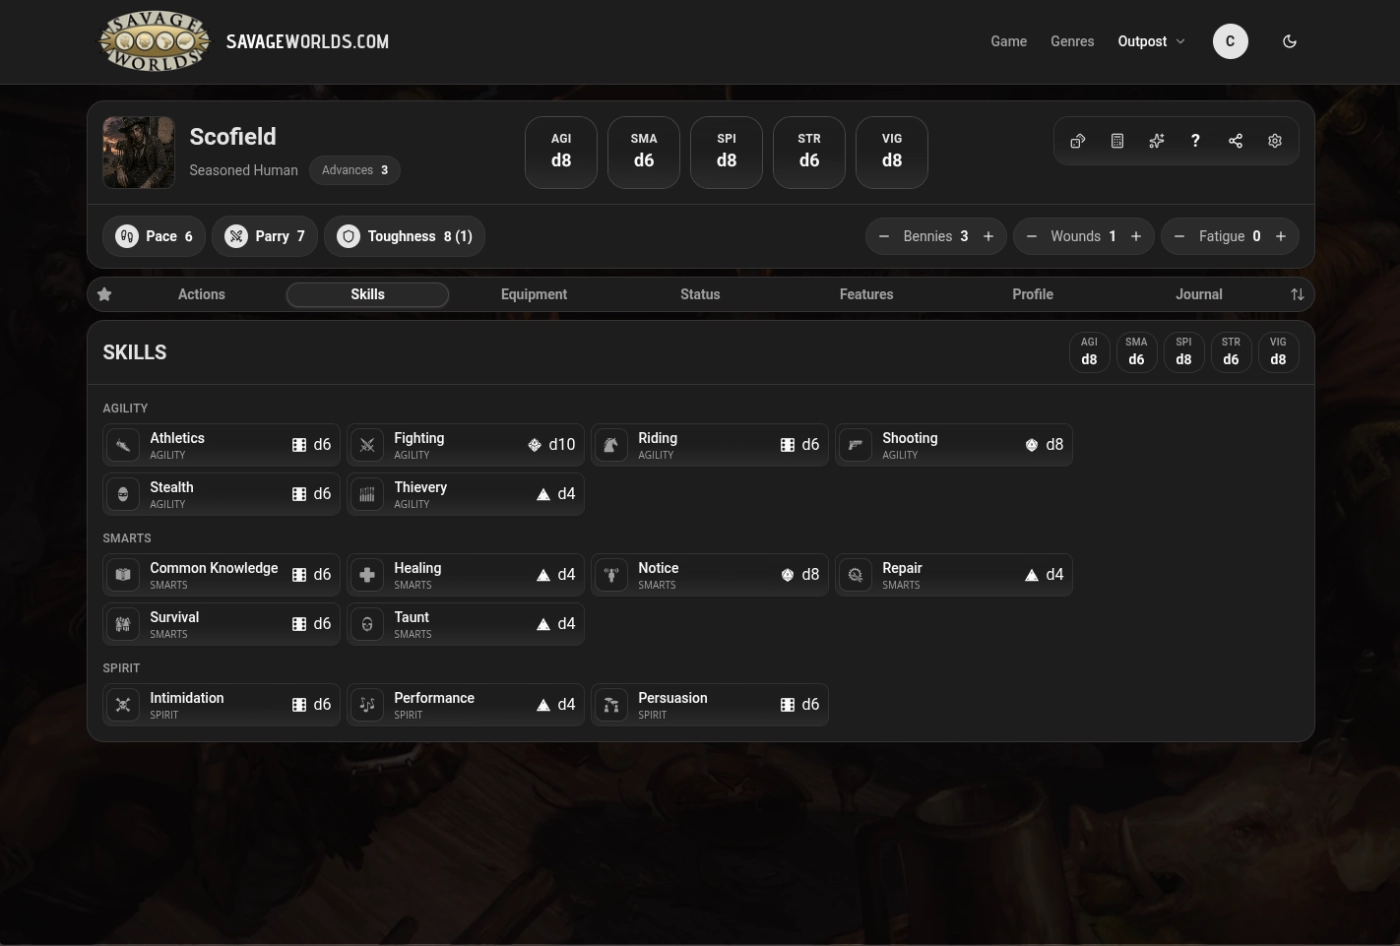Increase Fatigue with the plus button
The width and height of the screenshot is (1400, 946).
[x=1280, y=236]
